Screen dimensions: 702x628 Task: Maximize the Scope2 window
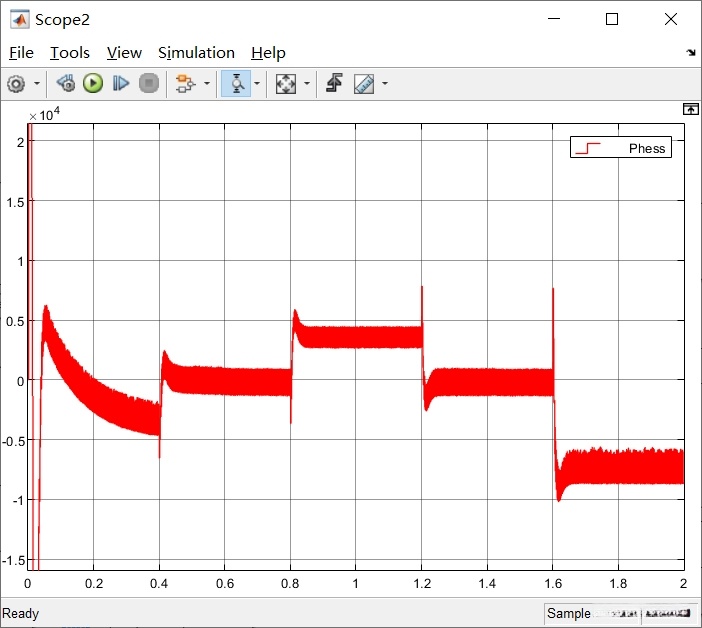(612, 19)
